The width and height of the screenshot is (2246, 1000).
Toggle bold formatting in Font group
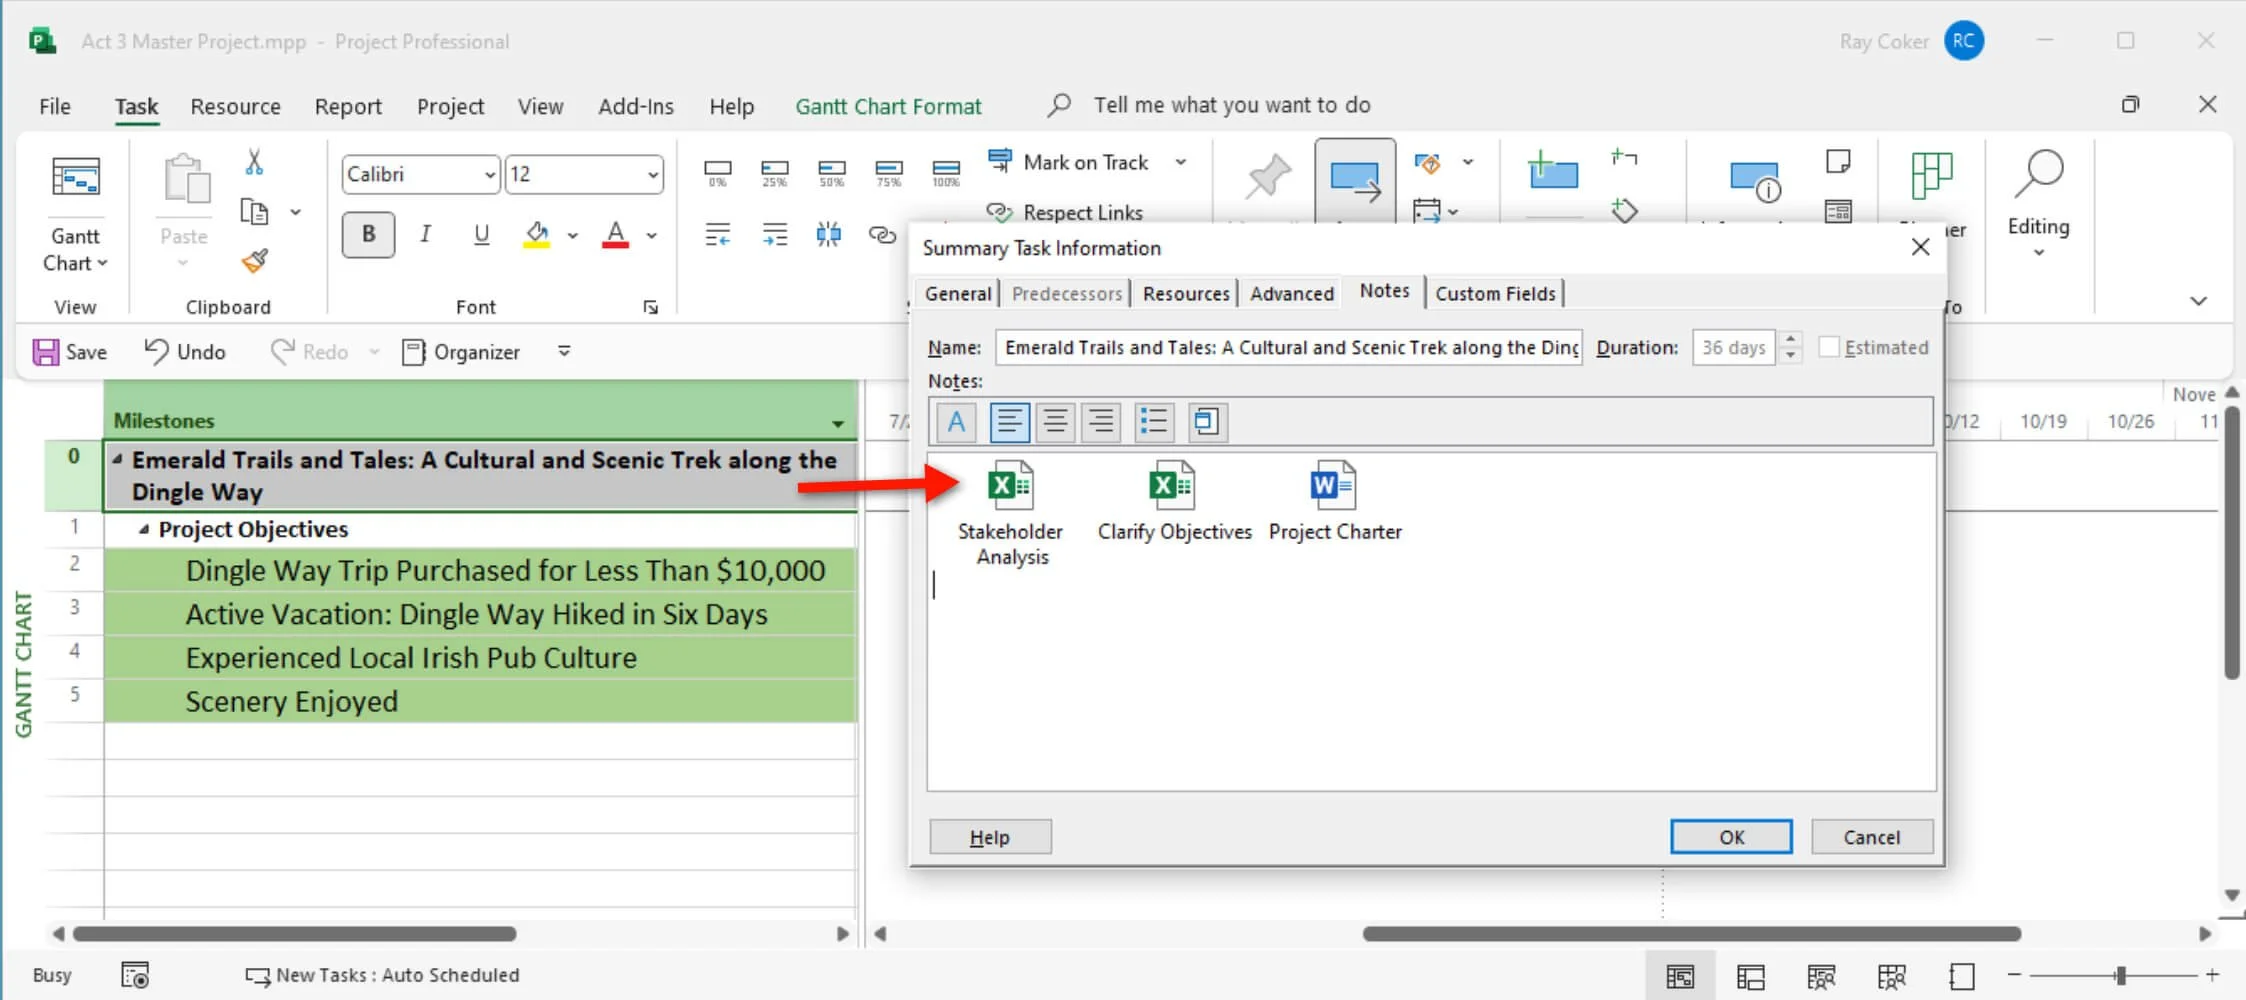[368, 234]
